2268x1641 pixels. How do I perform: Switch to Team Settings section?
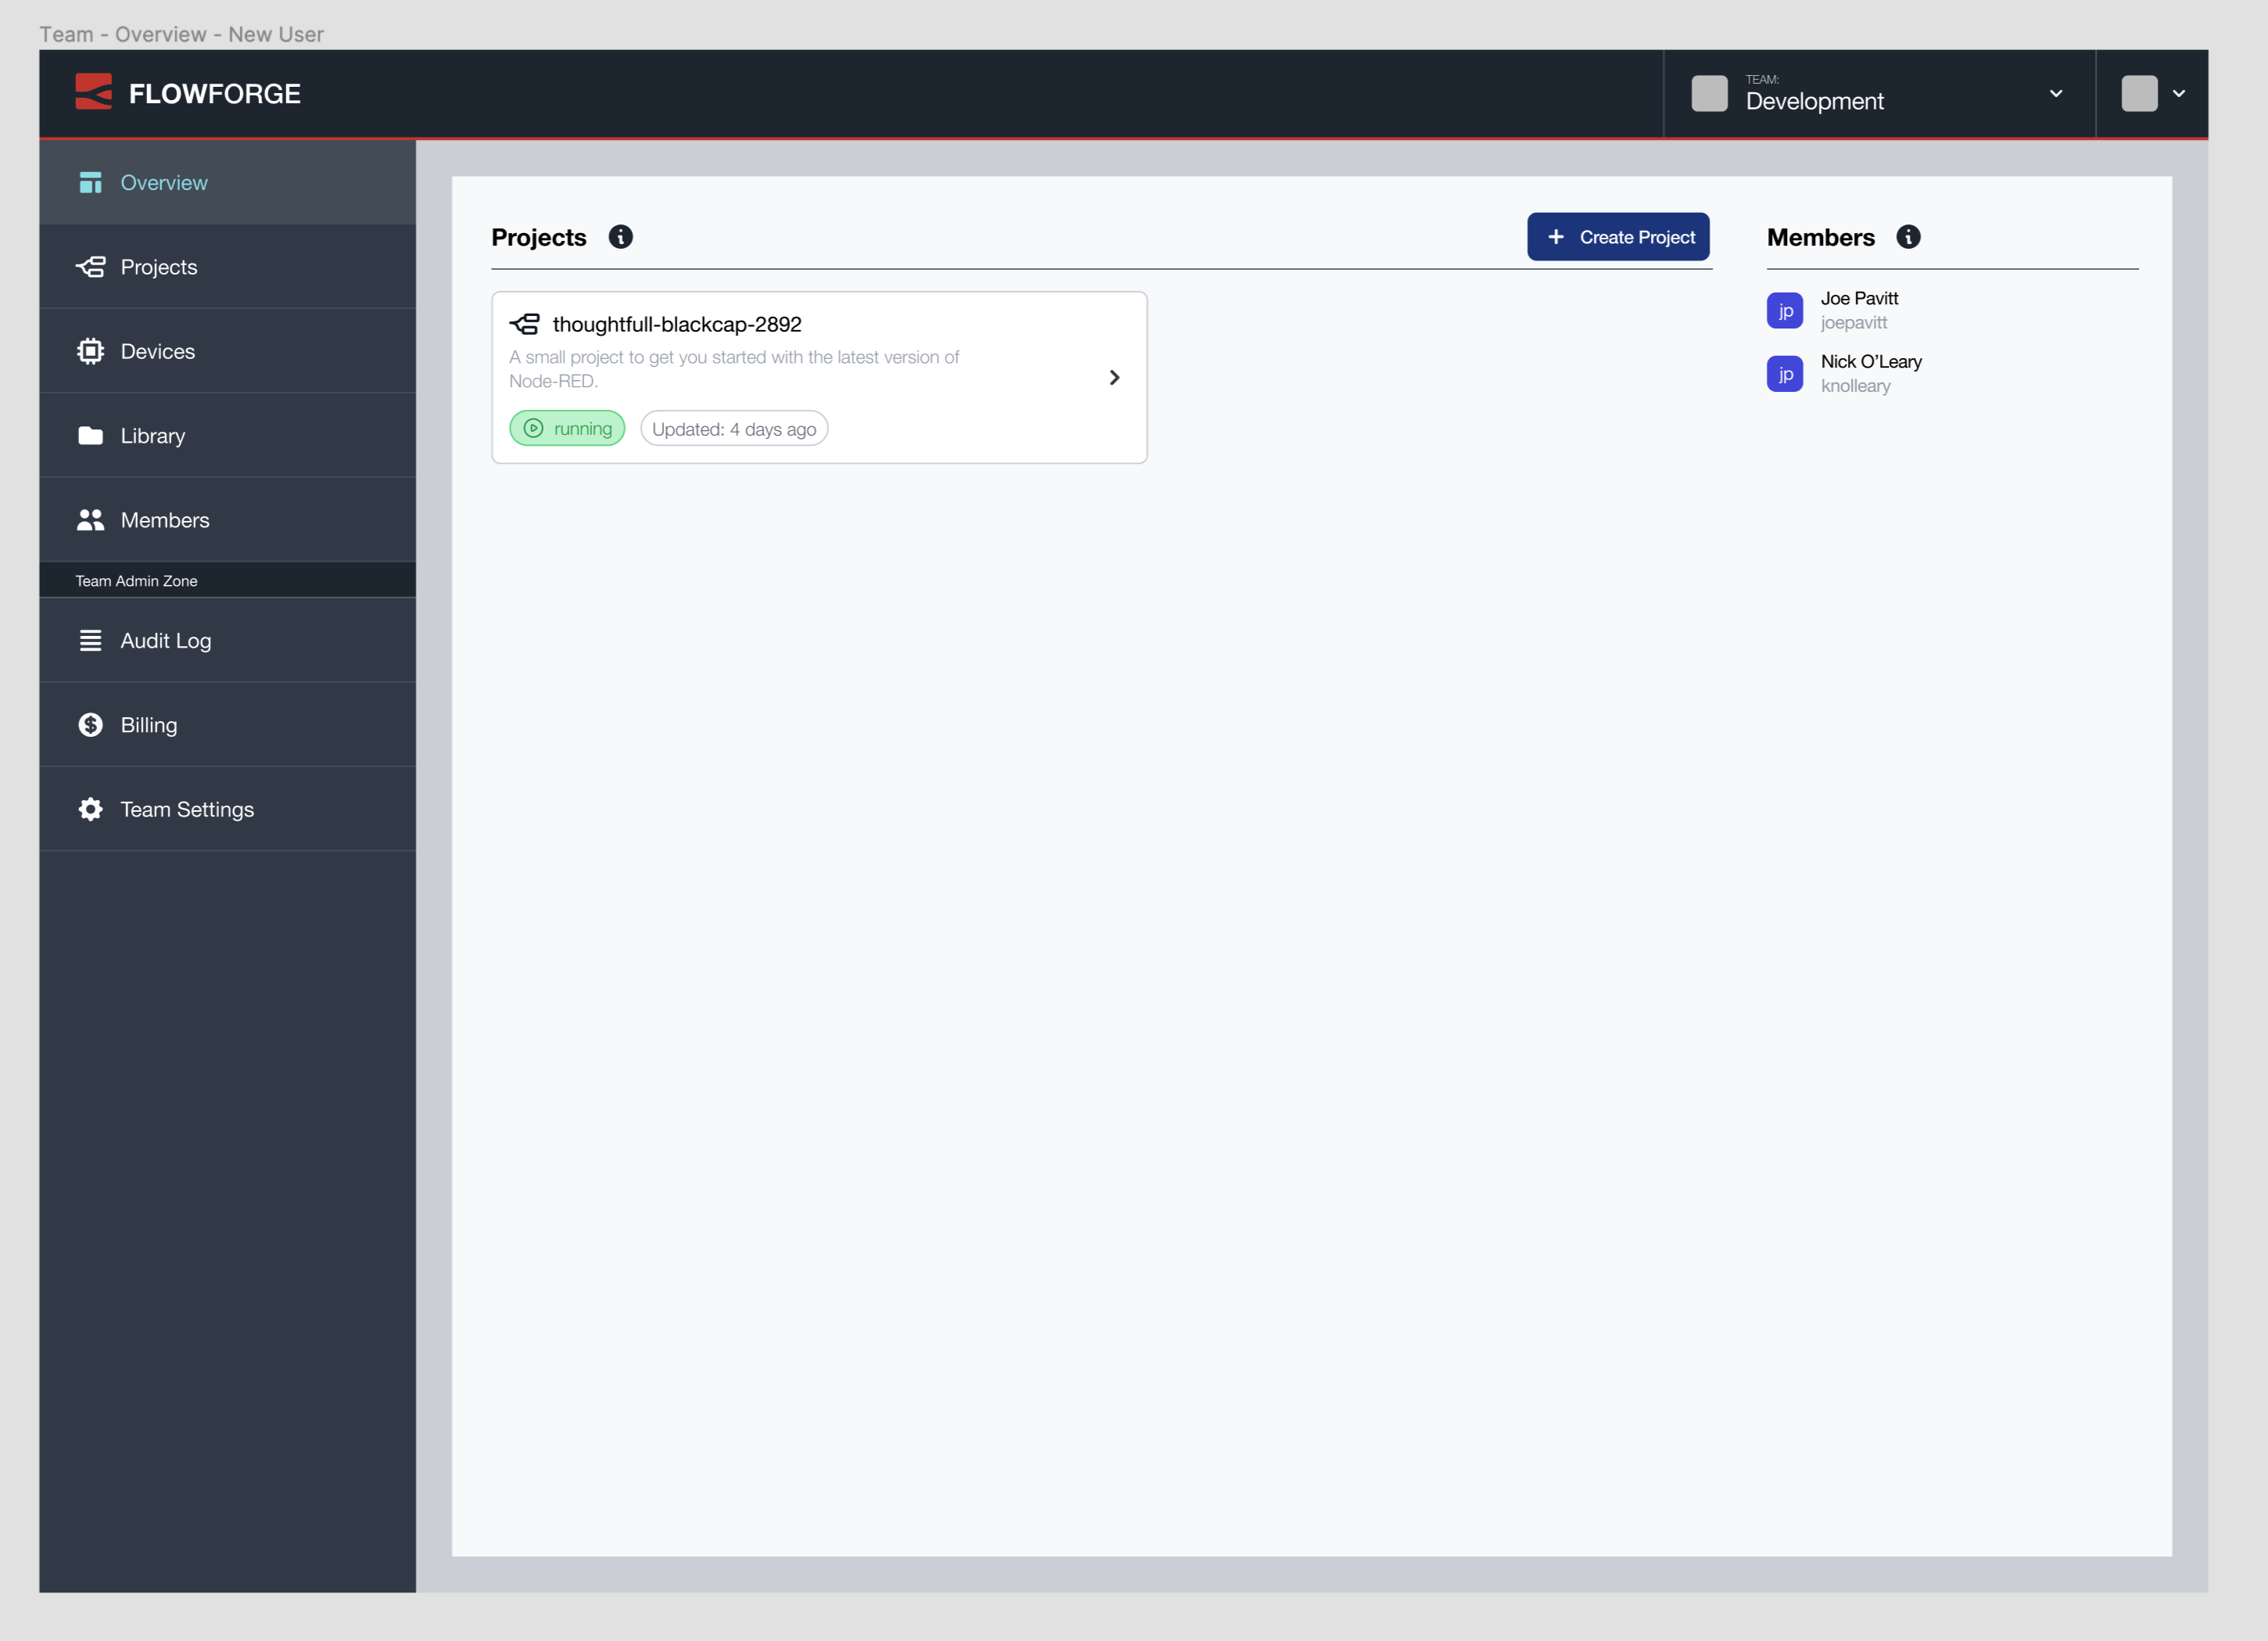pyautogui.click(x=187, y=809)
